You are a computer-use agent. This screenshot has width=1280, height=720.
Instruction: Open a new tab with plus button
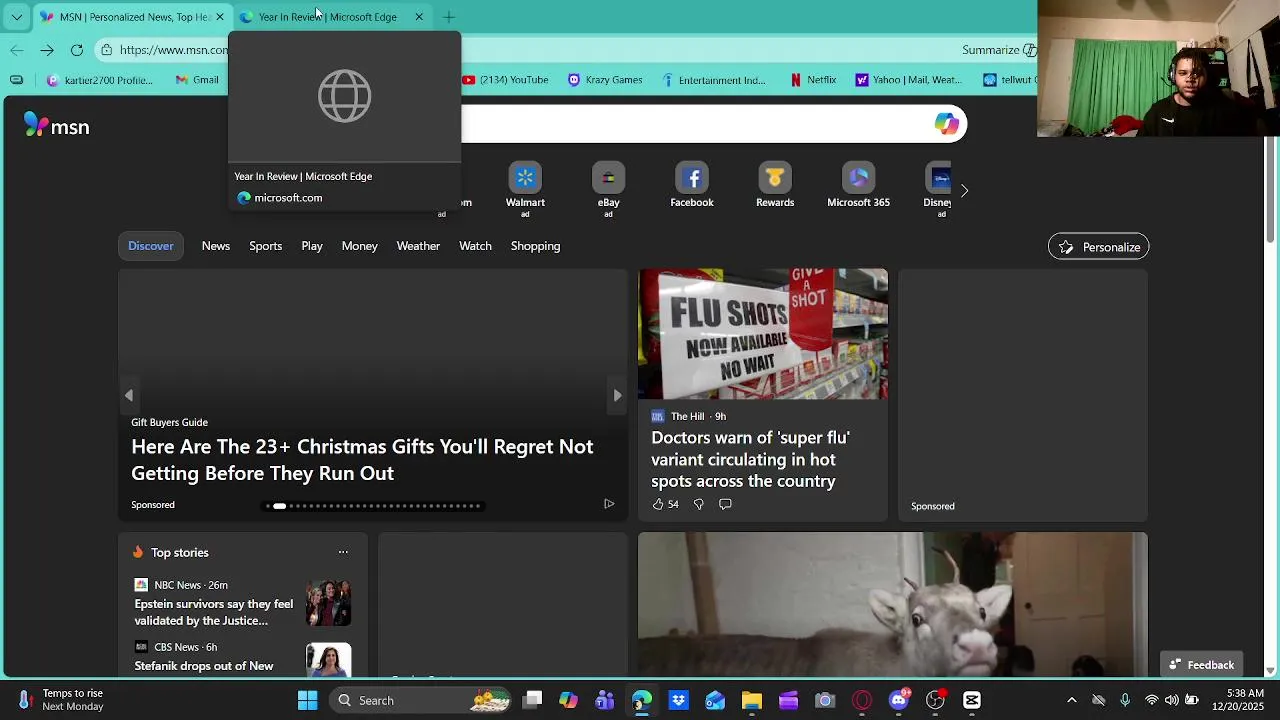pyautogui.click(x=449, y=17)
